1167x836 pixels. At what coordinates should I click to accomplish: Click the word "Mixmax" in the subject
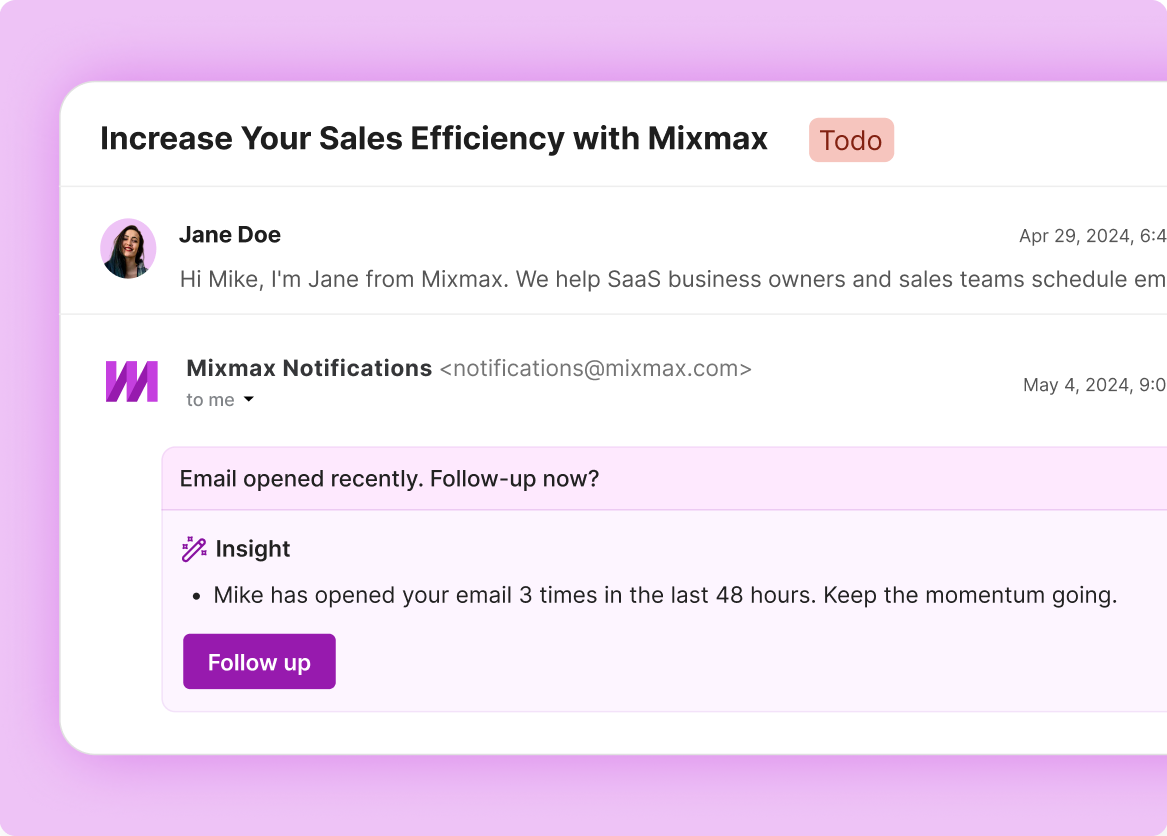tap(707, 139)
